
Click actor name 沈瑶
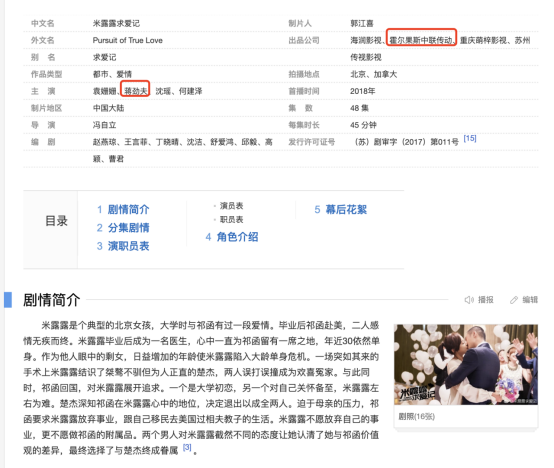(x=163, y=91)
